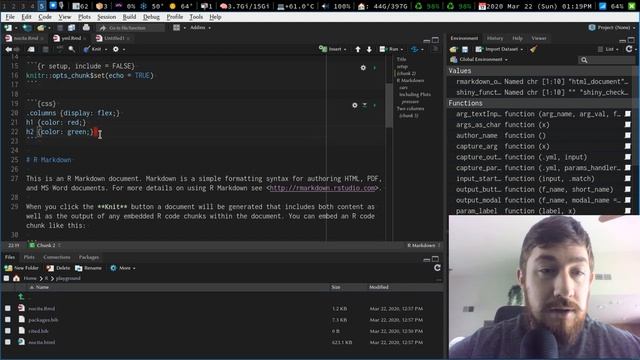Image resolution: width=640 pixels, height=360 pixels.
Task: Tick the checkbox beside packages.bib
Action: click(x=8, y=320)
